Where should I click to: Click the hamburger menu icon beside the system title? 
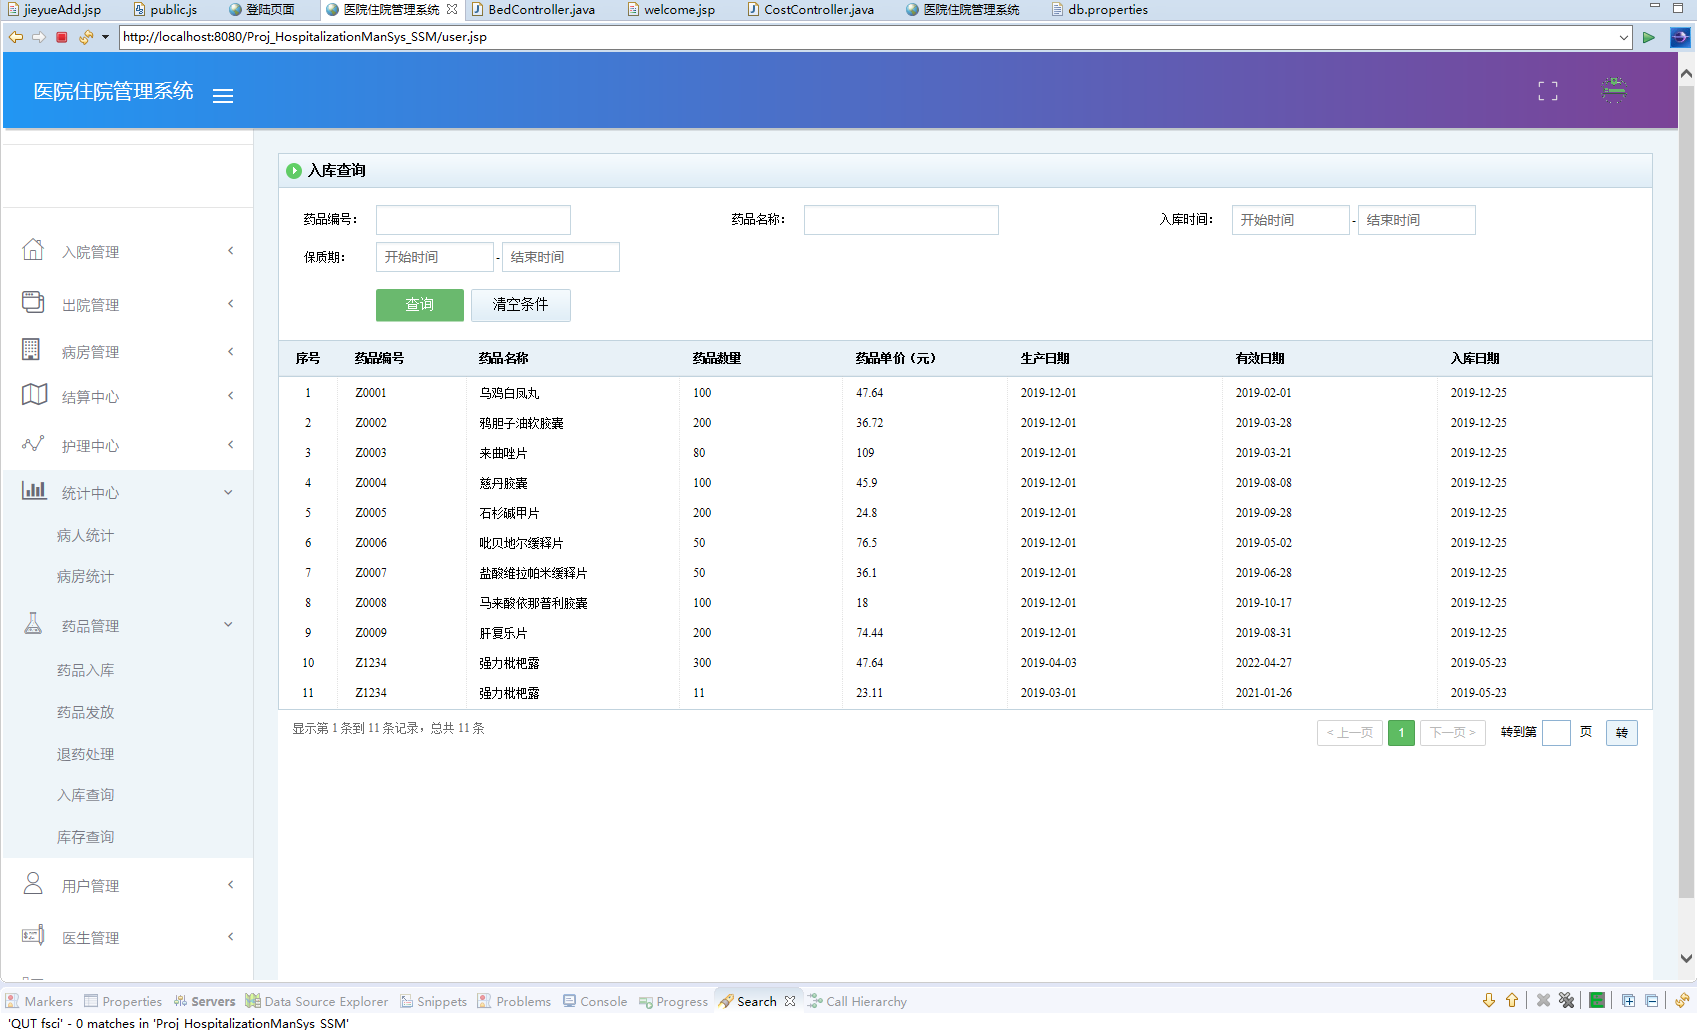223,96
